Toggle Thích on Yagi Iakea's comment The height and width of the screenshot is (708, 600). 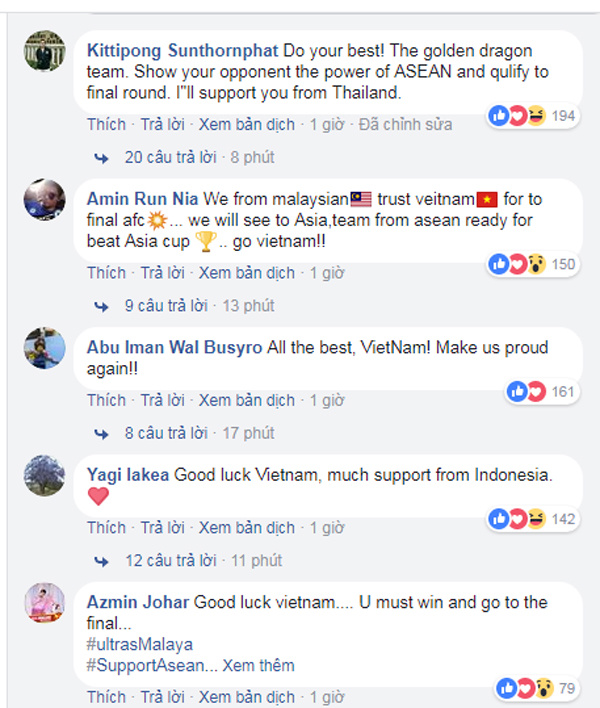107,528
